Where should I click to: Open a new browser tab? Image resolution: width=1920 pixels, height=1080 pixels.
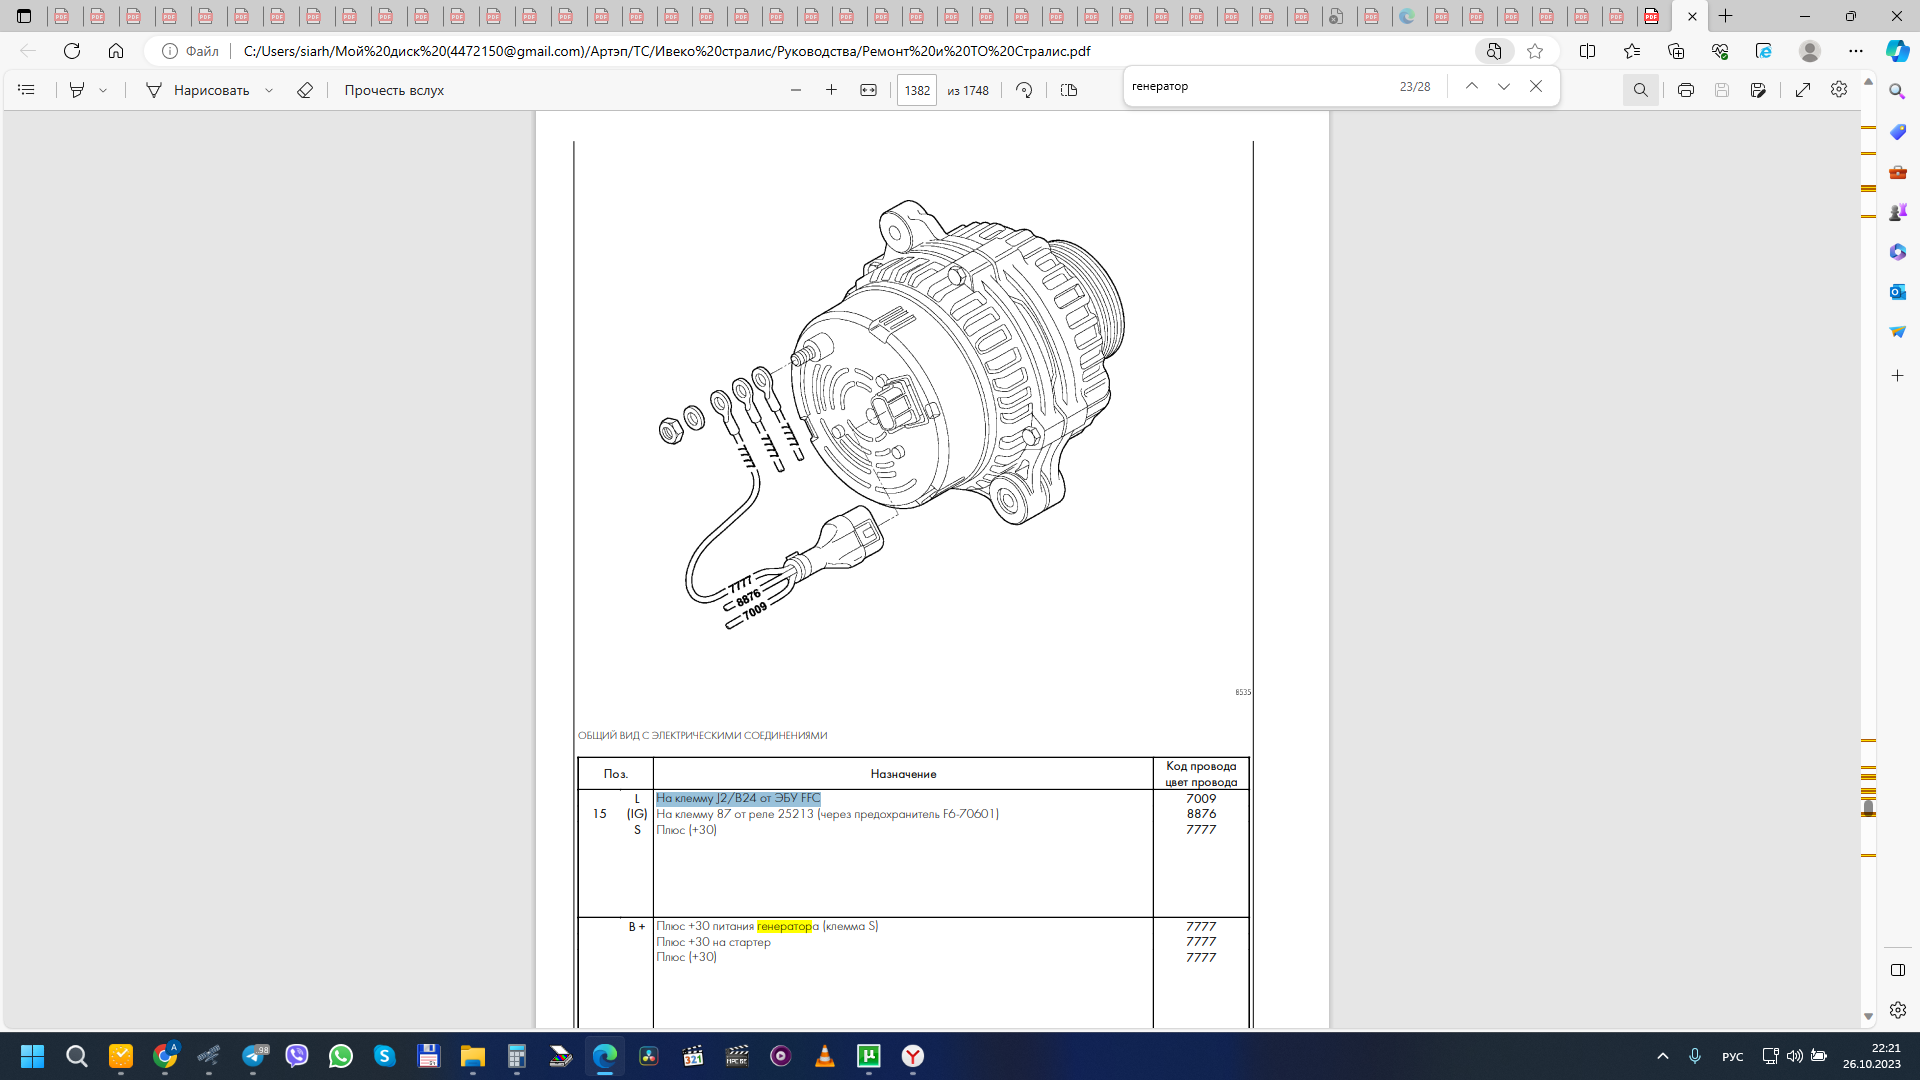[x=1726, y=16]
